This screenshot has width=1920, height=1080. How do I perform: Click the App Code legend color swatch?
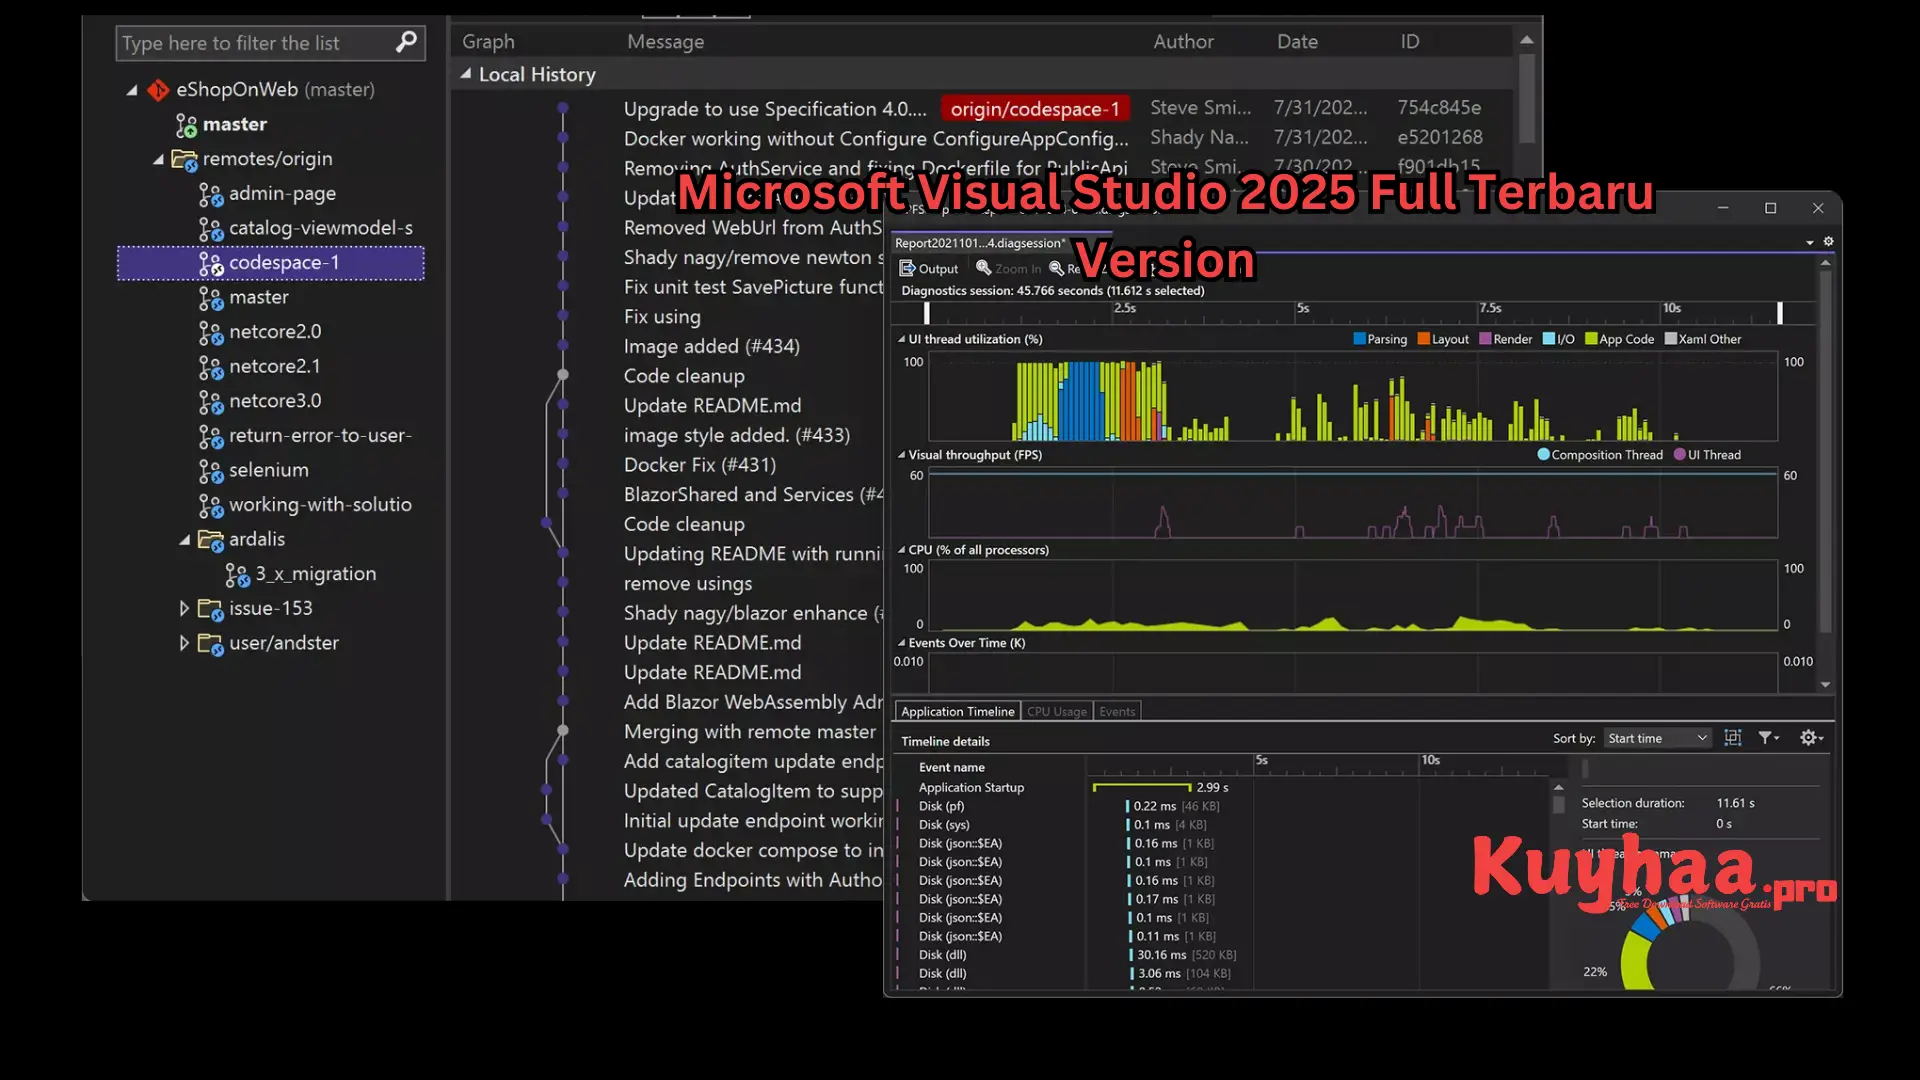click(x=1591, y=339)
